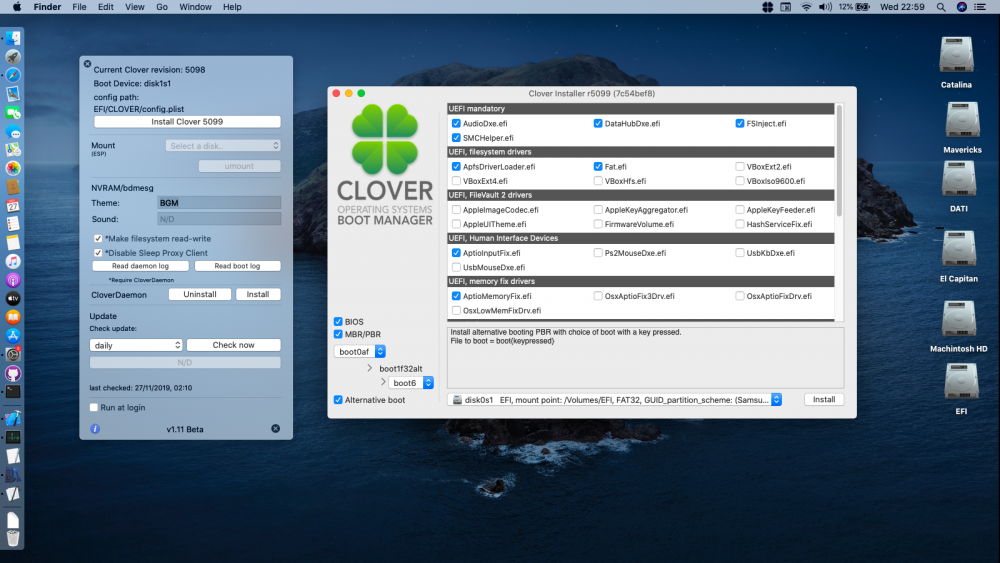
Task: Click the Theme BGM input field
Action: (x=219, y=203)
